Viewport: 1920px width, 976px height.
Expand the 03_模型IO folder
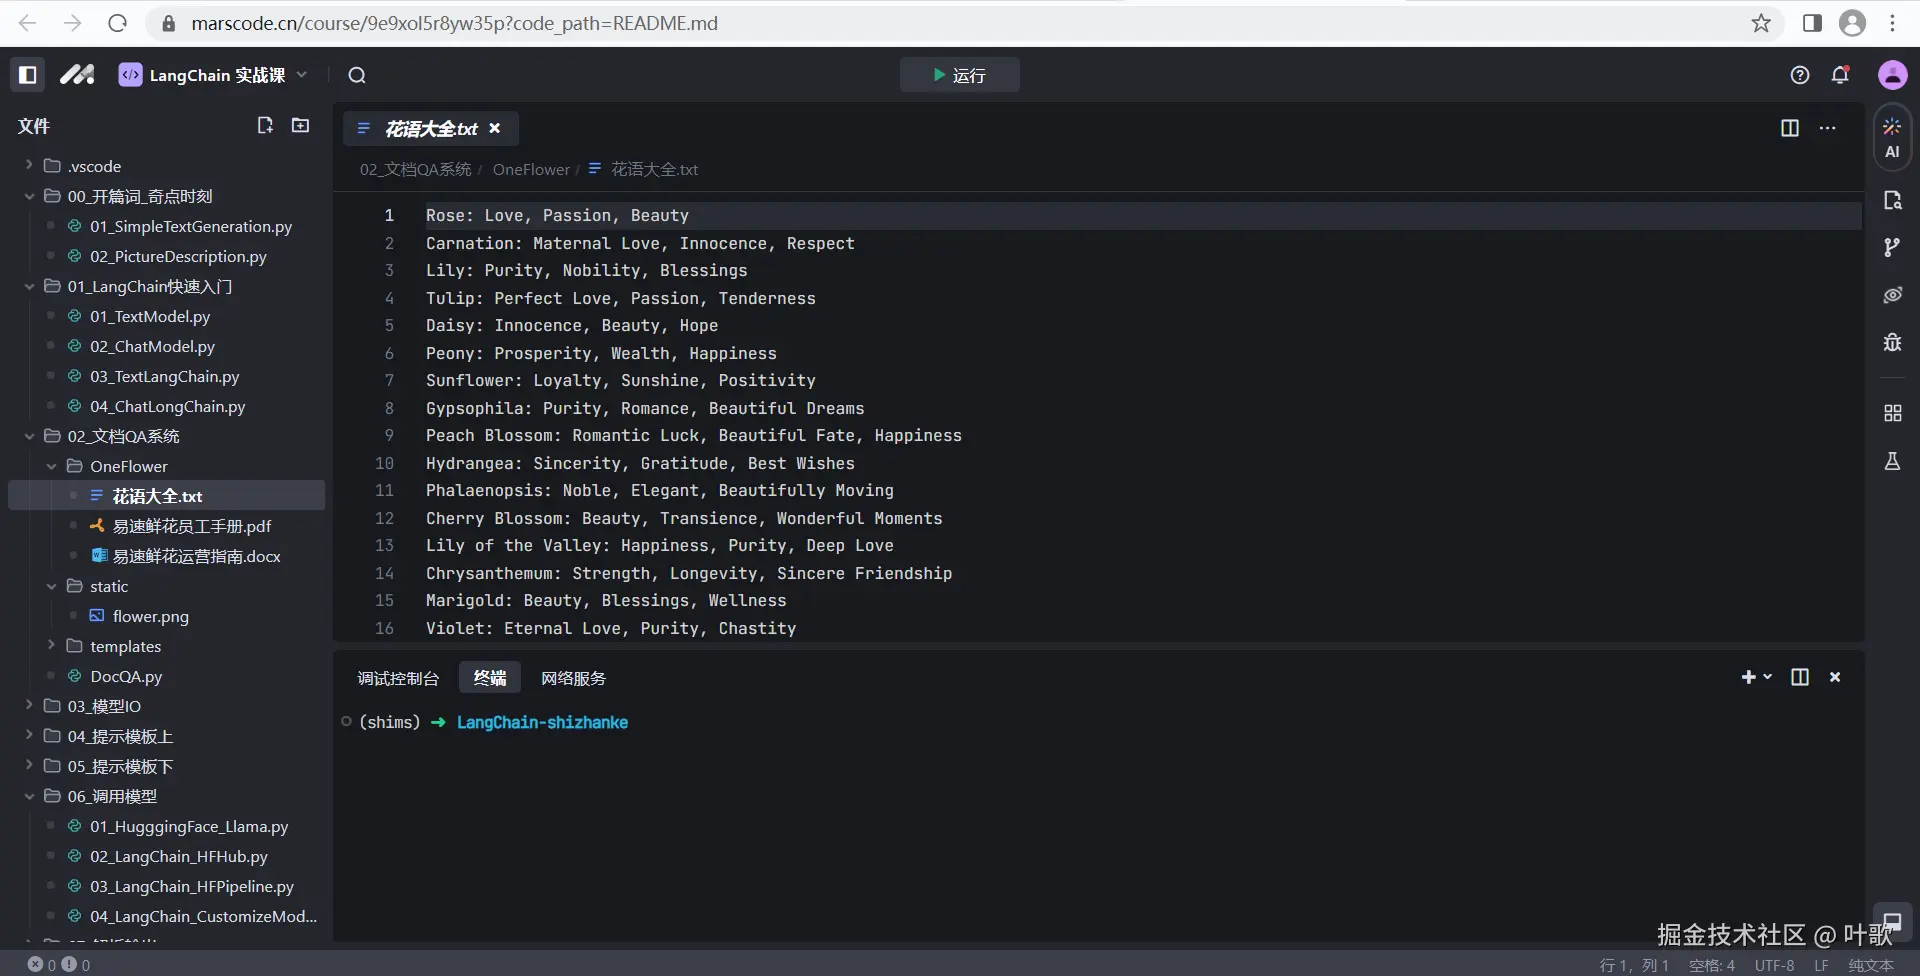tap(104, 706)
